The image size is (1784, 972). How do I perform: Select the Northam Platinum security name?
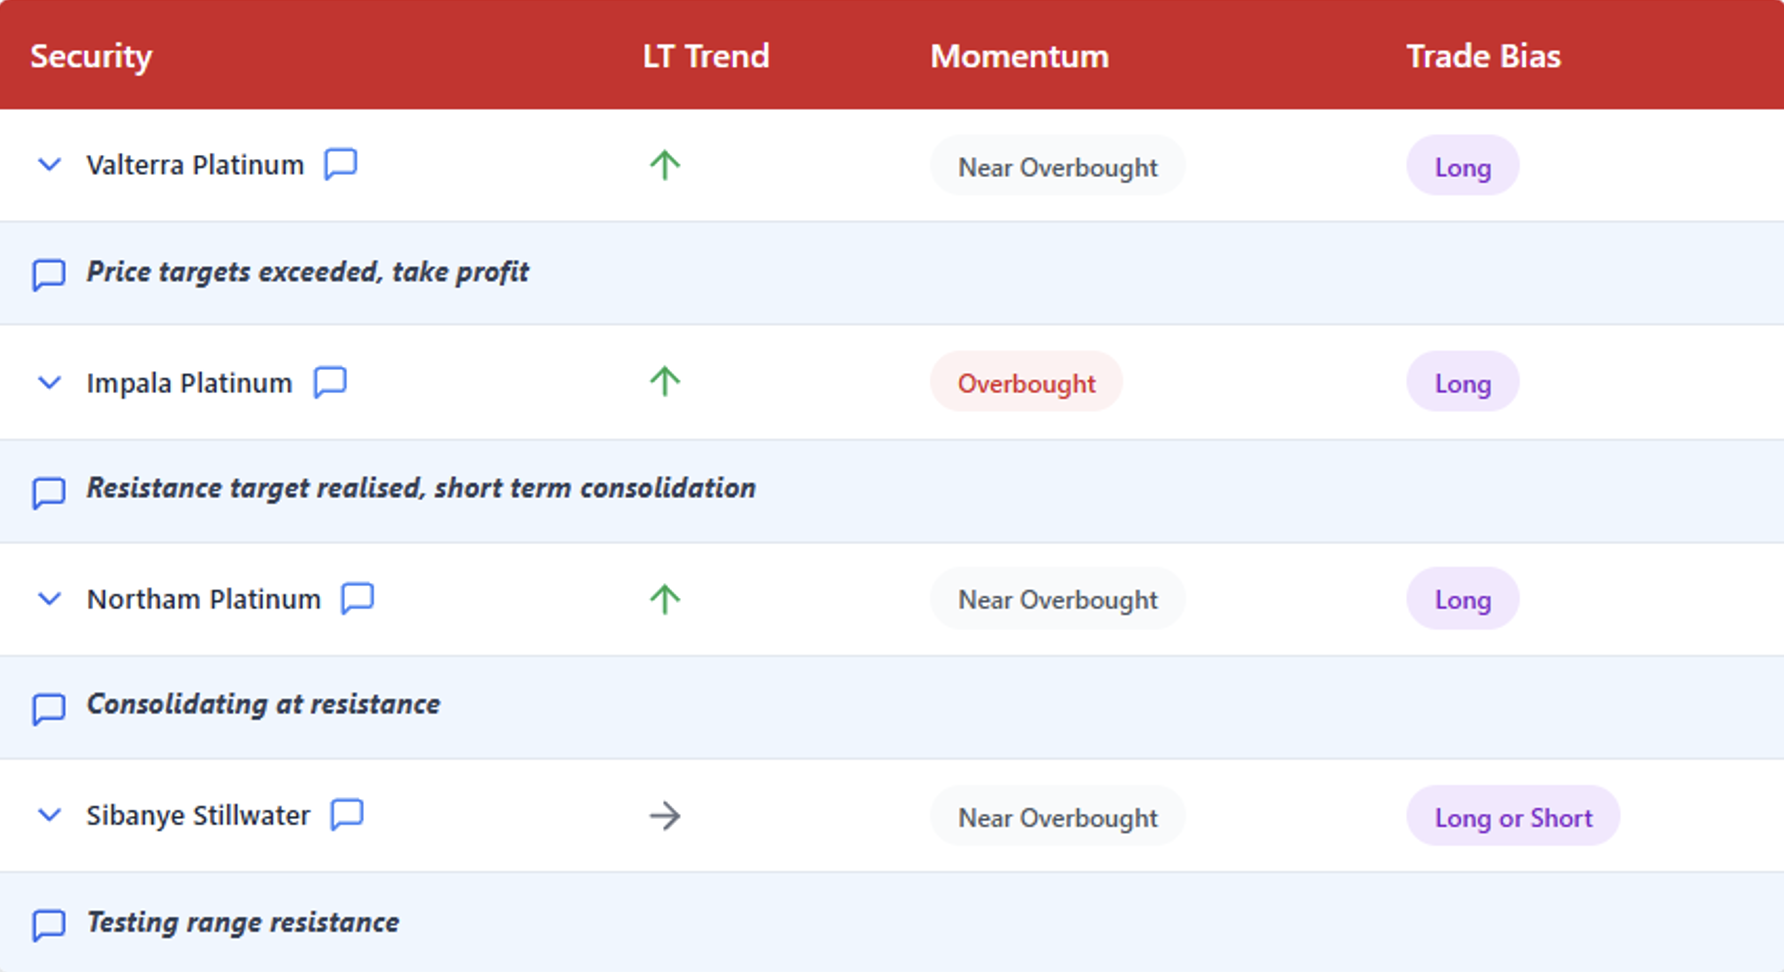(204, 599)
